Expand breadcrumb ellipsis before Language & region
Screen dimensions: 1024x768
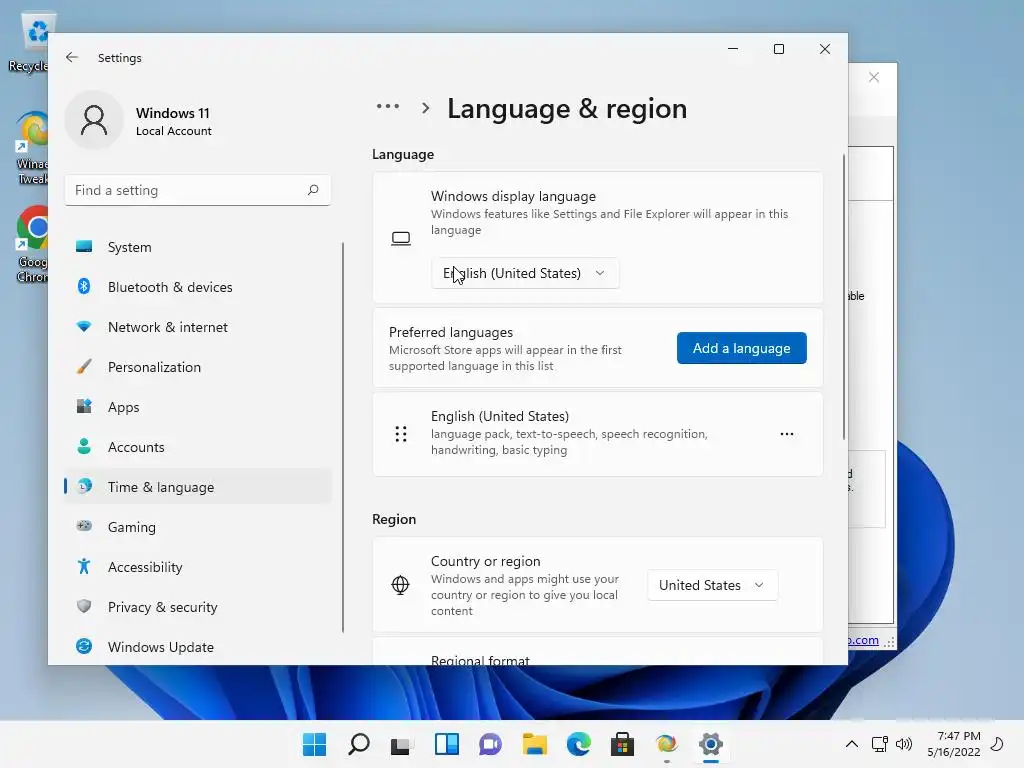point(388,106)
